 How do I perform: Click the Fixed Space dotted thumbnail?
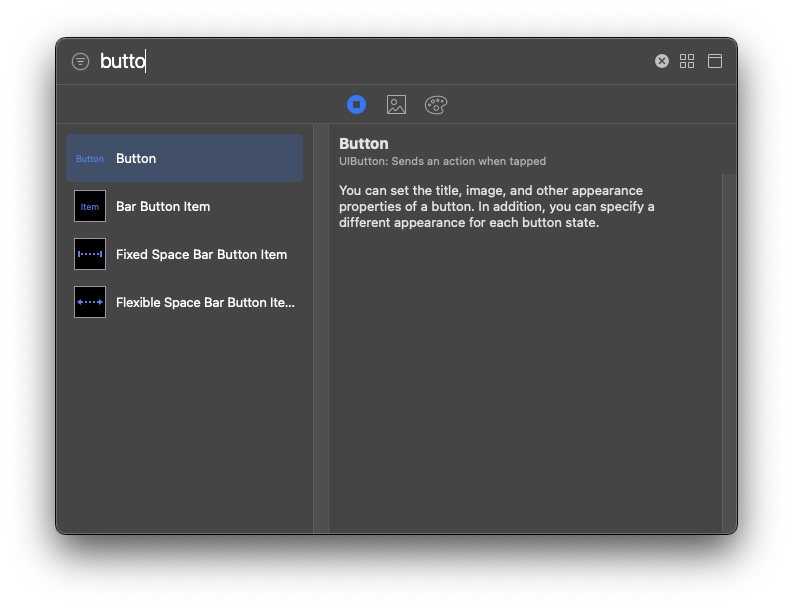(90, 254)
